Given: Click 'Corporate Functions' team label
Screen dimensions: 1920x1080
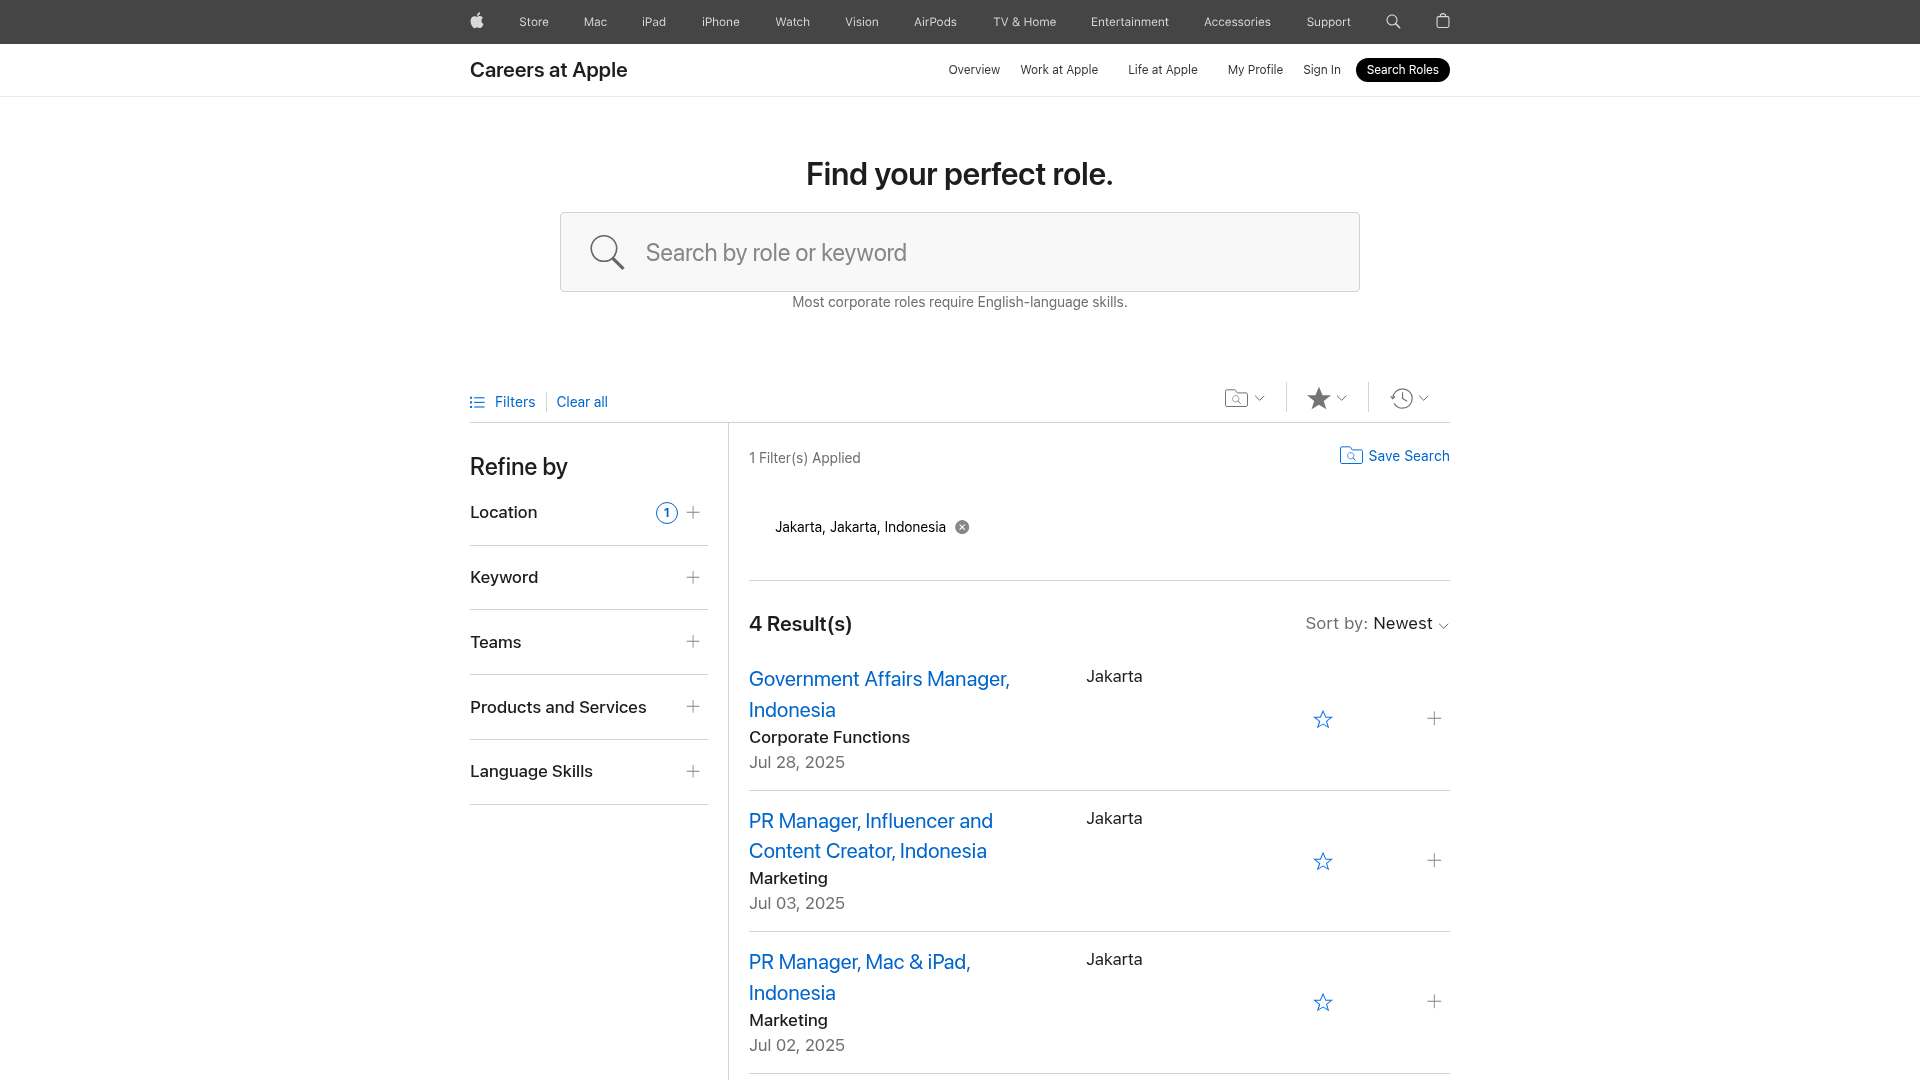Looking at the screenshot, I should coord(829,737).
